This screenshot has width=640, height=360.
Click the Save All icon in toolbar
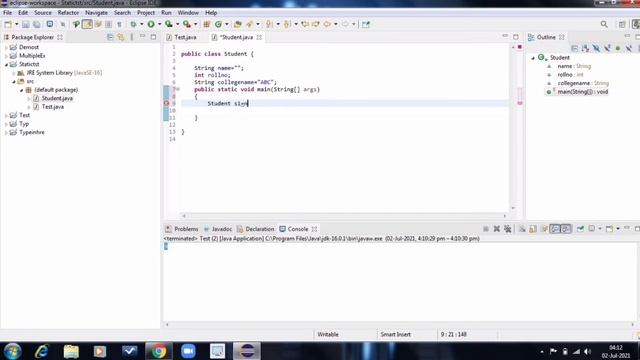pyautogui.click(x=36, y=24)
